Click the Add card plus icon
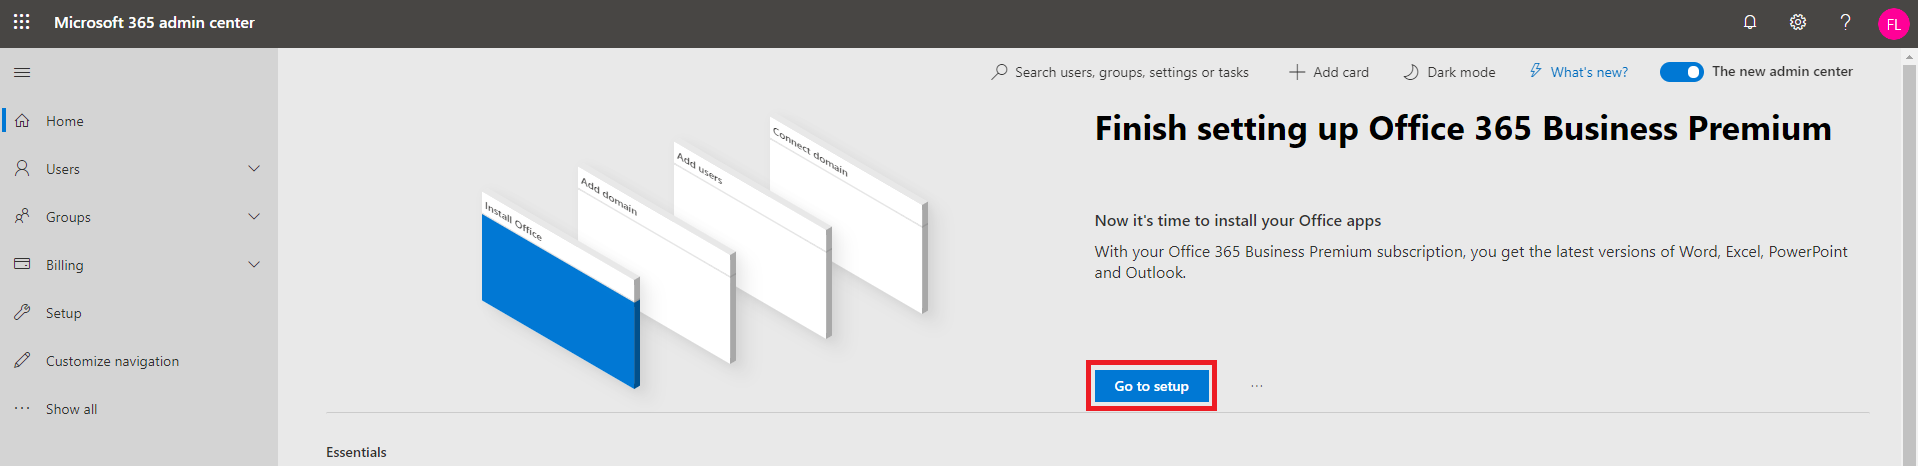The image size is (1918, 466). (x=1297, y=72)
